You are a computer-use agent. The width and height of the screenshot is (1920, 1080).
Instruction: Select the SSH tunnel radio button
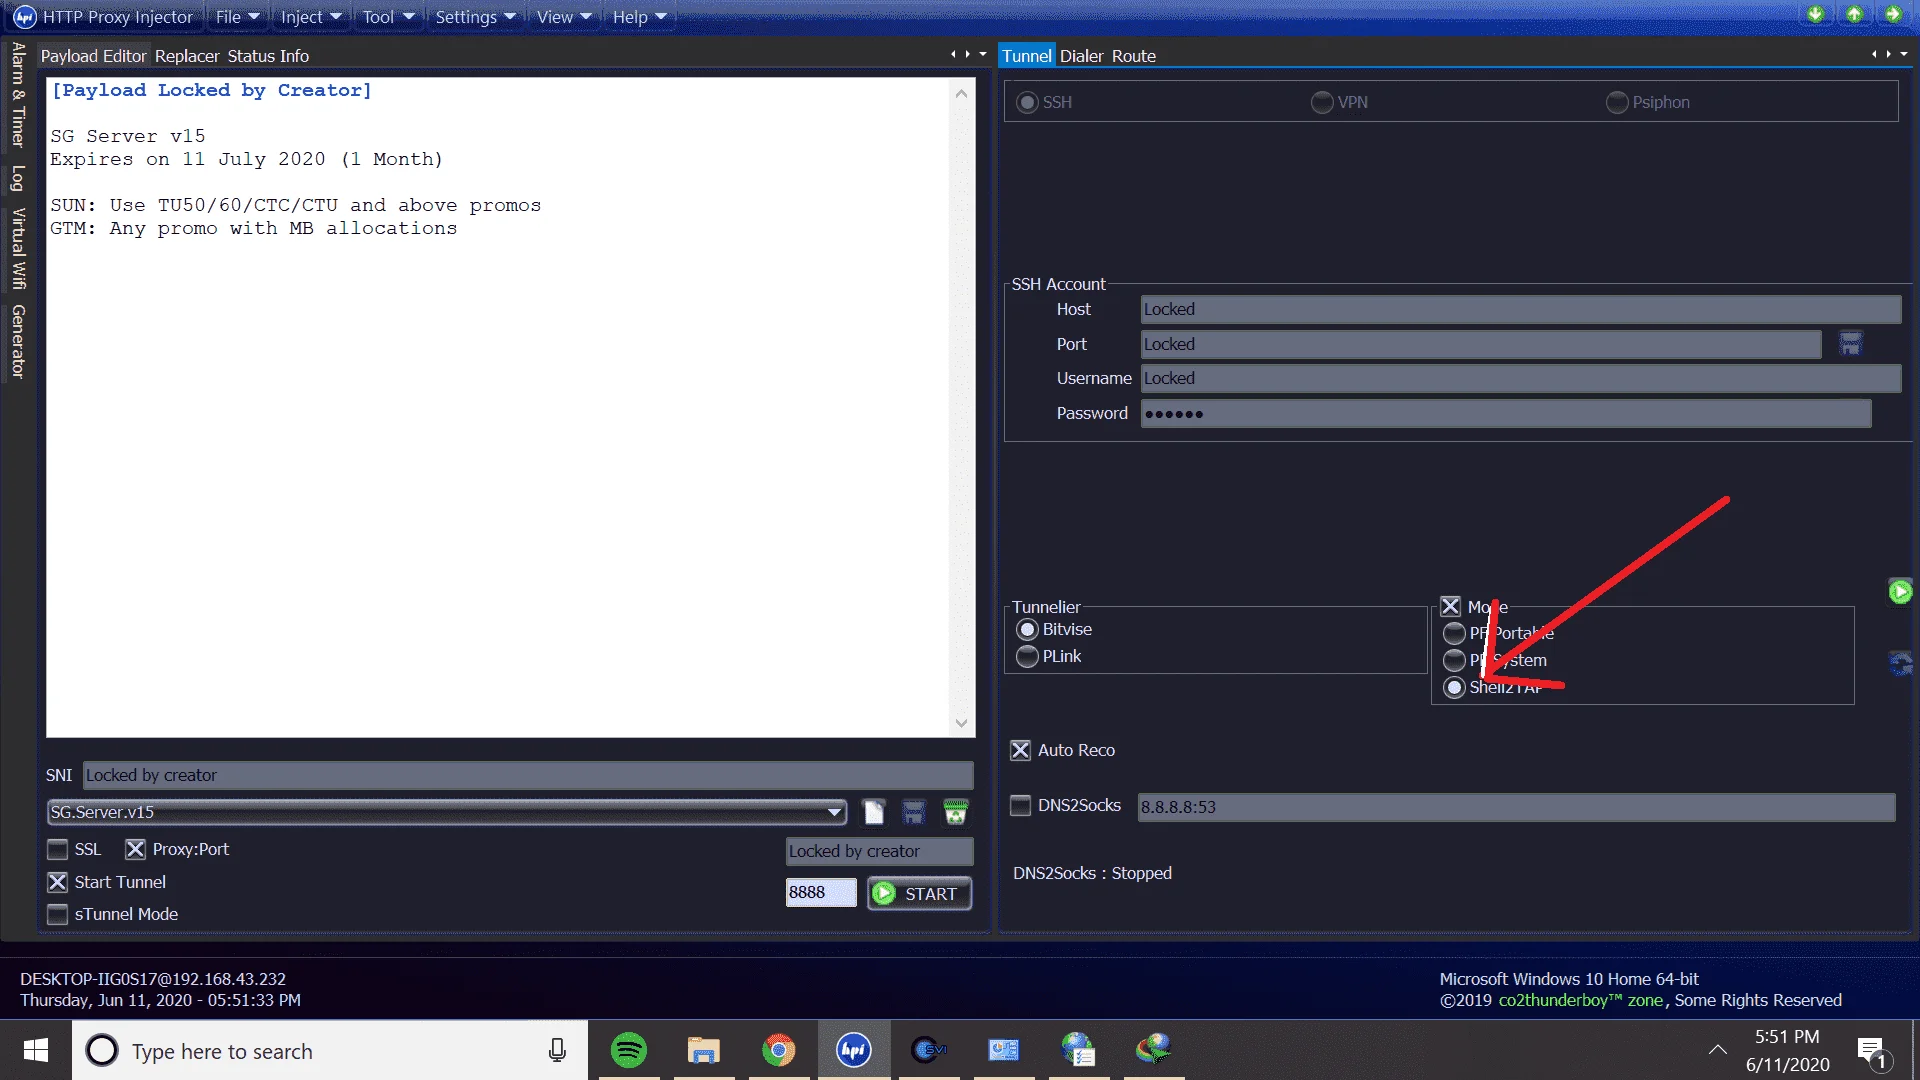[x=1027, y=102]
